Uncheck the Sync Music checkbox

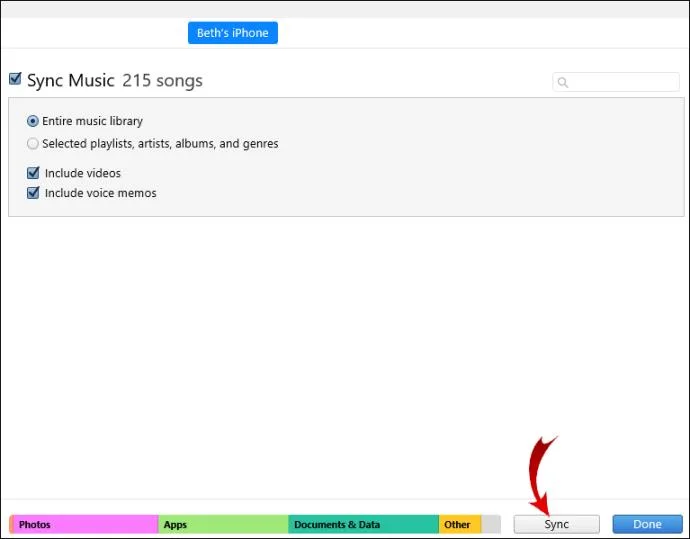coord(15,79)
